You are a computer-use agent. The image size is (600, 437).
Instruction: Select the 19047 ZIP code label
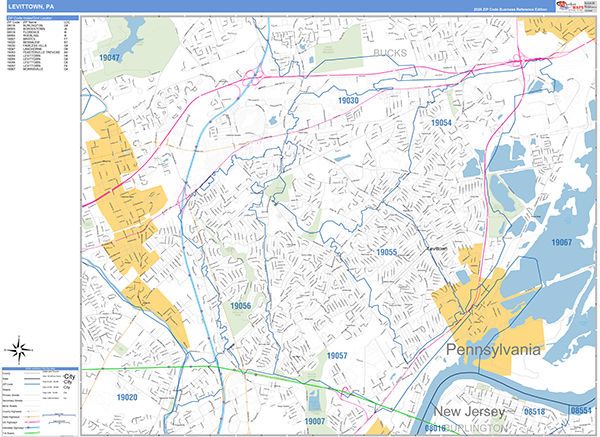tap(109, 58)
